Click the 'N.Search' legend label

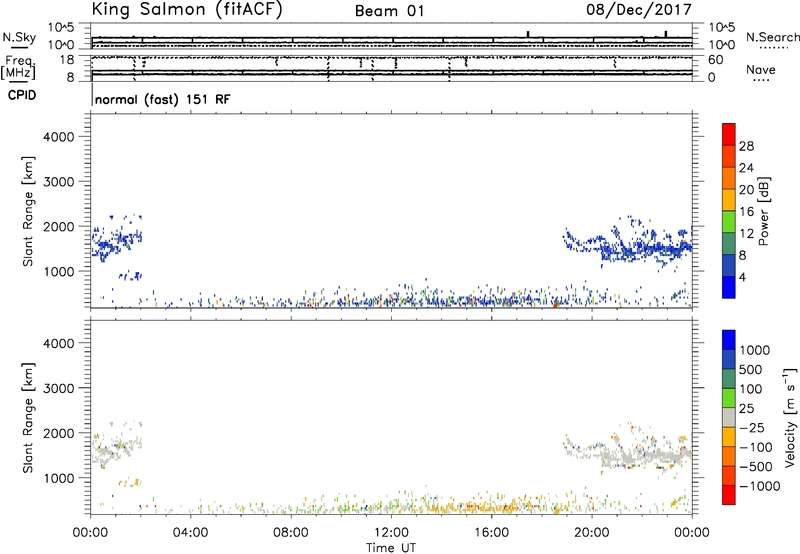click(773, 37)
